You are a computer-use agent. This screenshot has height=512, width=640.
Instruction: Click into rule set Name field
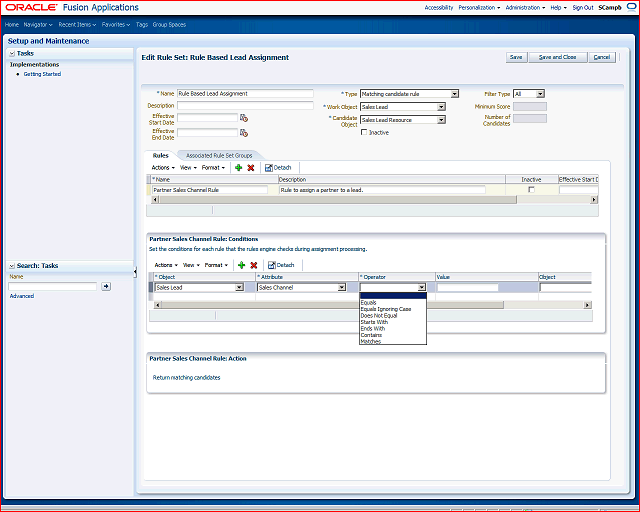245,93
